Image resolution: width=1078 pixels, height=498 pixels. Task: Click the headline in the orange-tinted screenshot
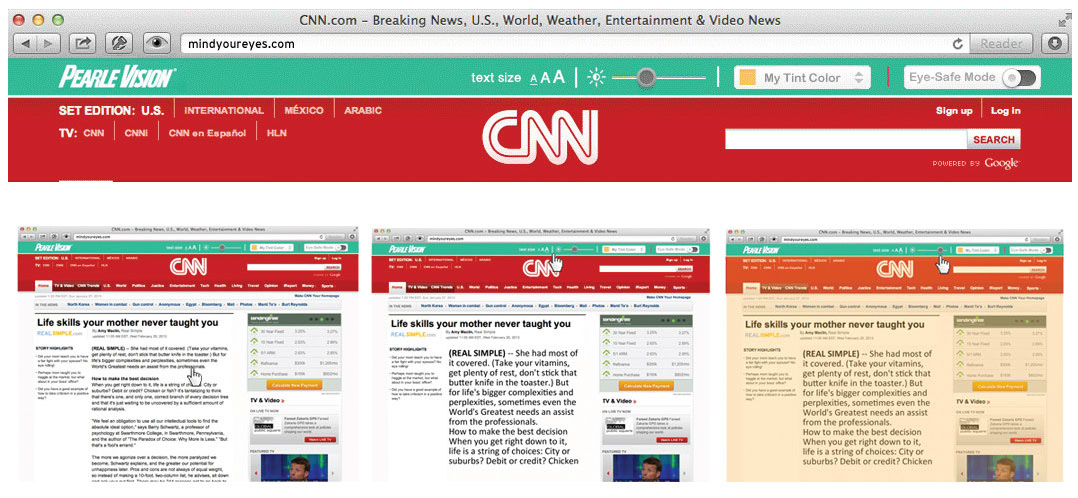click(x=835, y=324)
